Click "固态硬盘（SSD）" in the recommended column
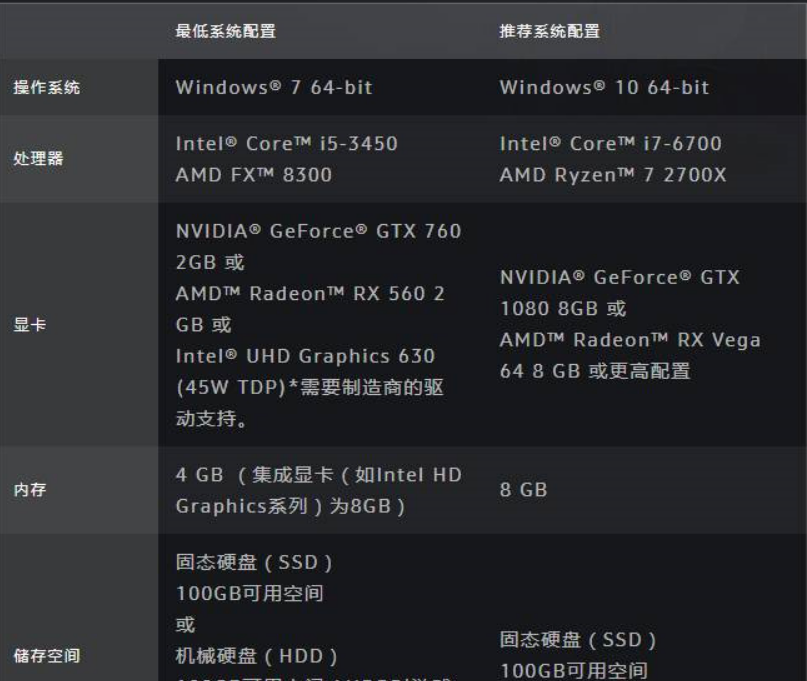This screenshot has width=807, height=681. 578,640
